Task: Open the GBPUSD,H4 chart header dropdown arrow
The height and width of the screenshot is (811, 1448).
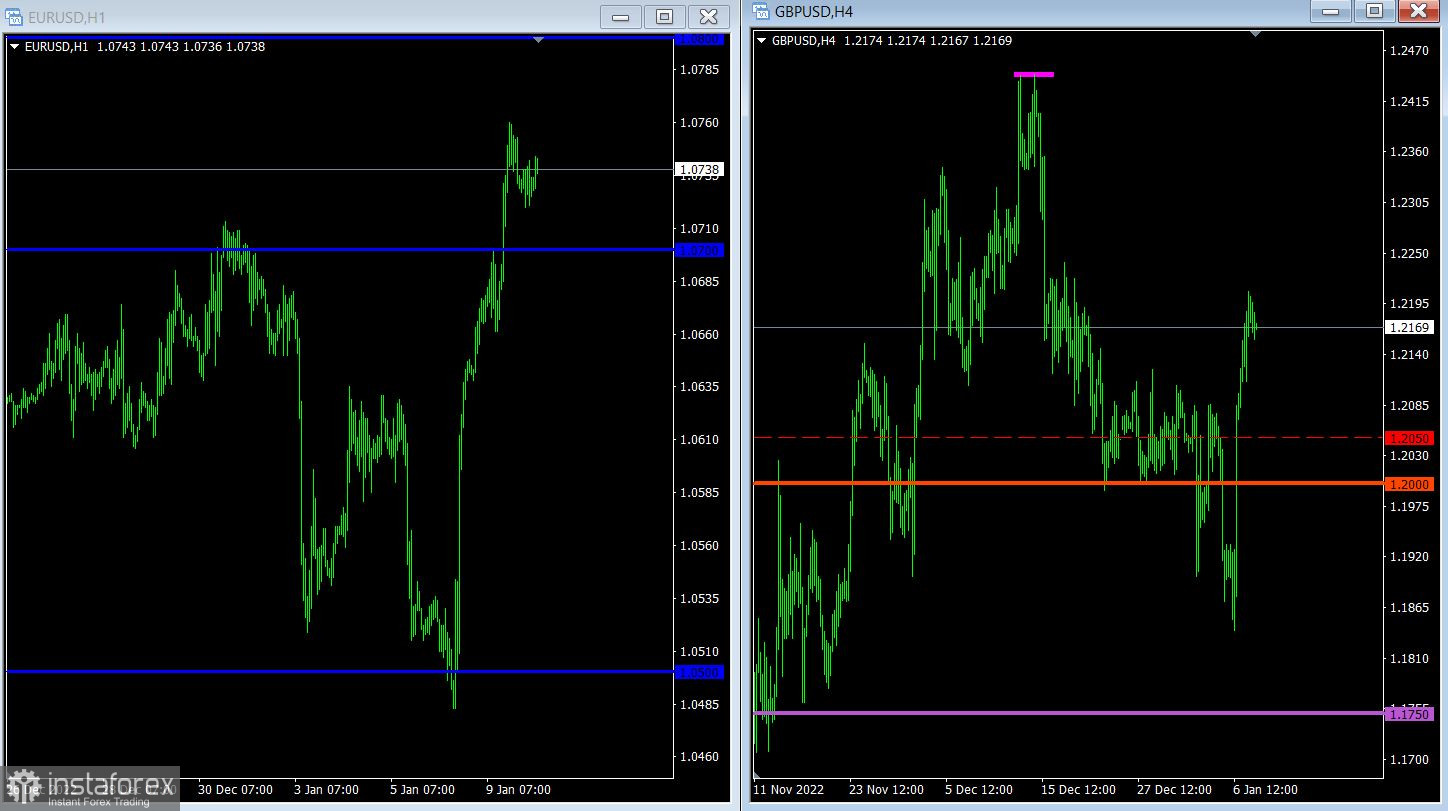Action: point(763,41)
